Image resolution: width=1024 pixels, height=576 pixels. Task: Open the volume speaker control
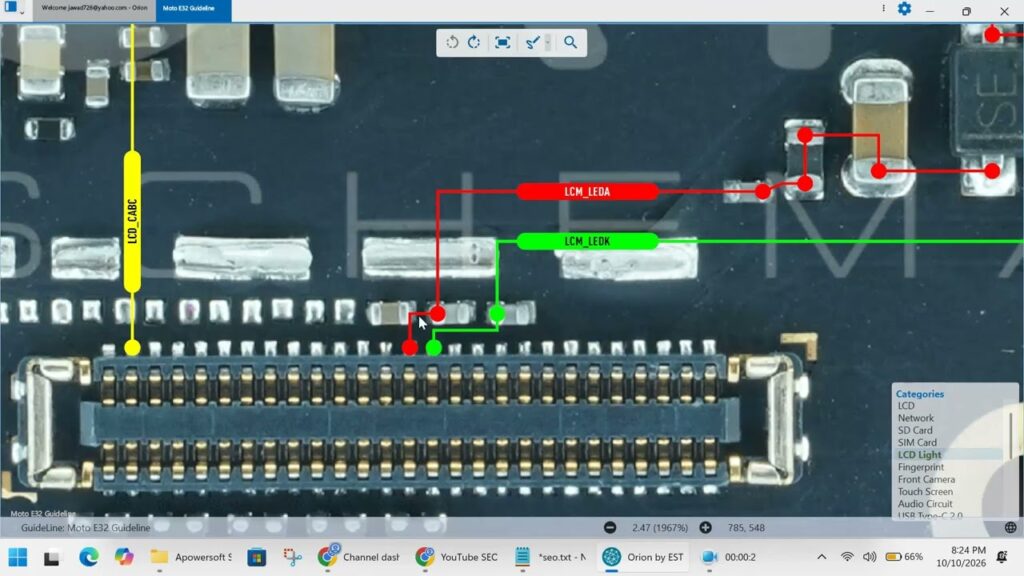coord(869,557)
